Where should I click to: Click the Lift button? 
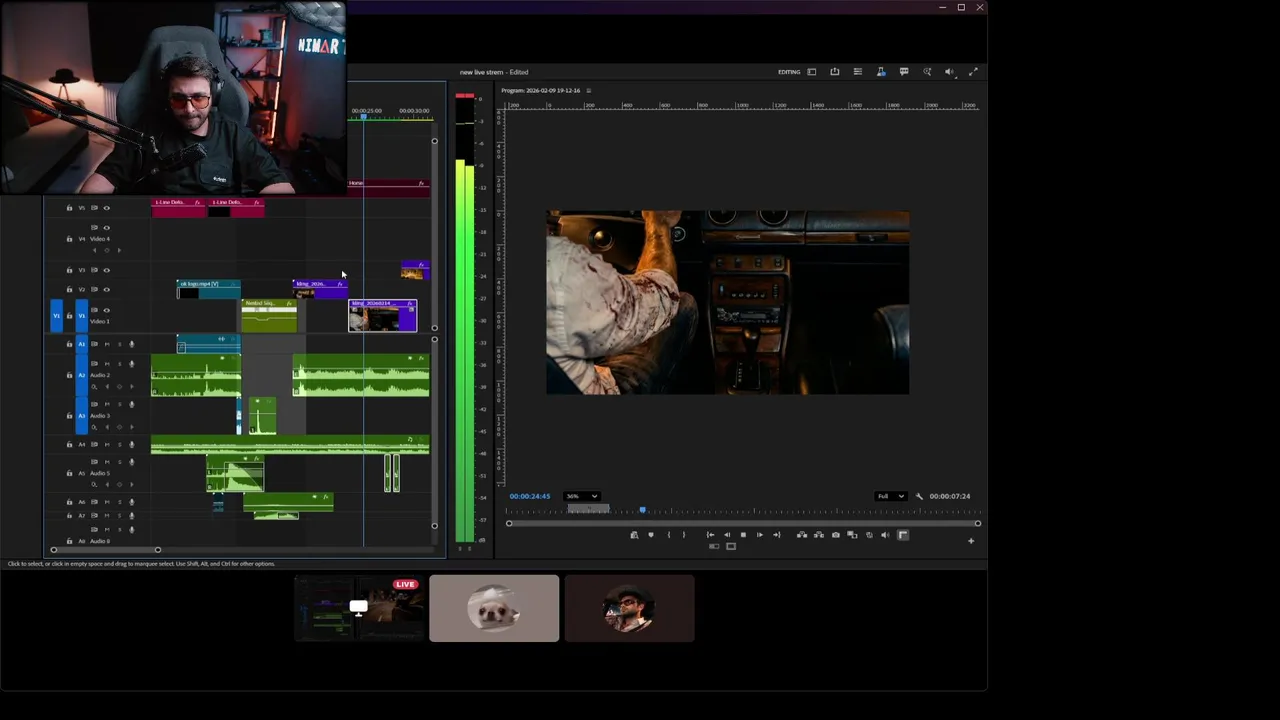point(802,535)
